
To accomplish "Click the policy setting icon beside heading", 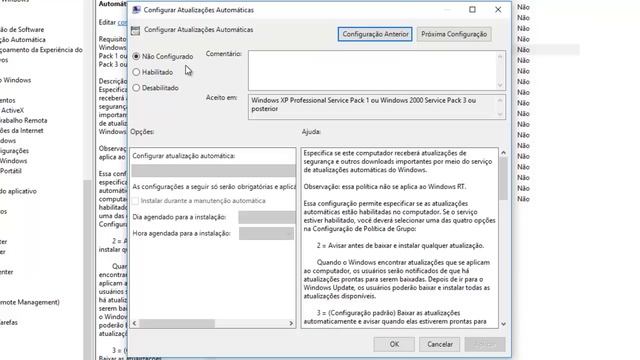I will pyautogui.click(x=136, y=30).
